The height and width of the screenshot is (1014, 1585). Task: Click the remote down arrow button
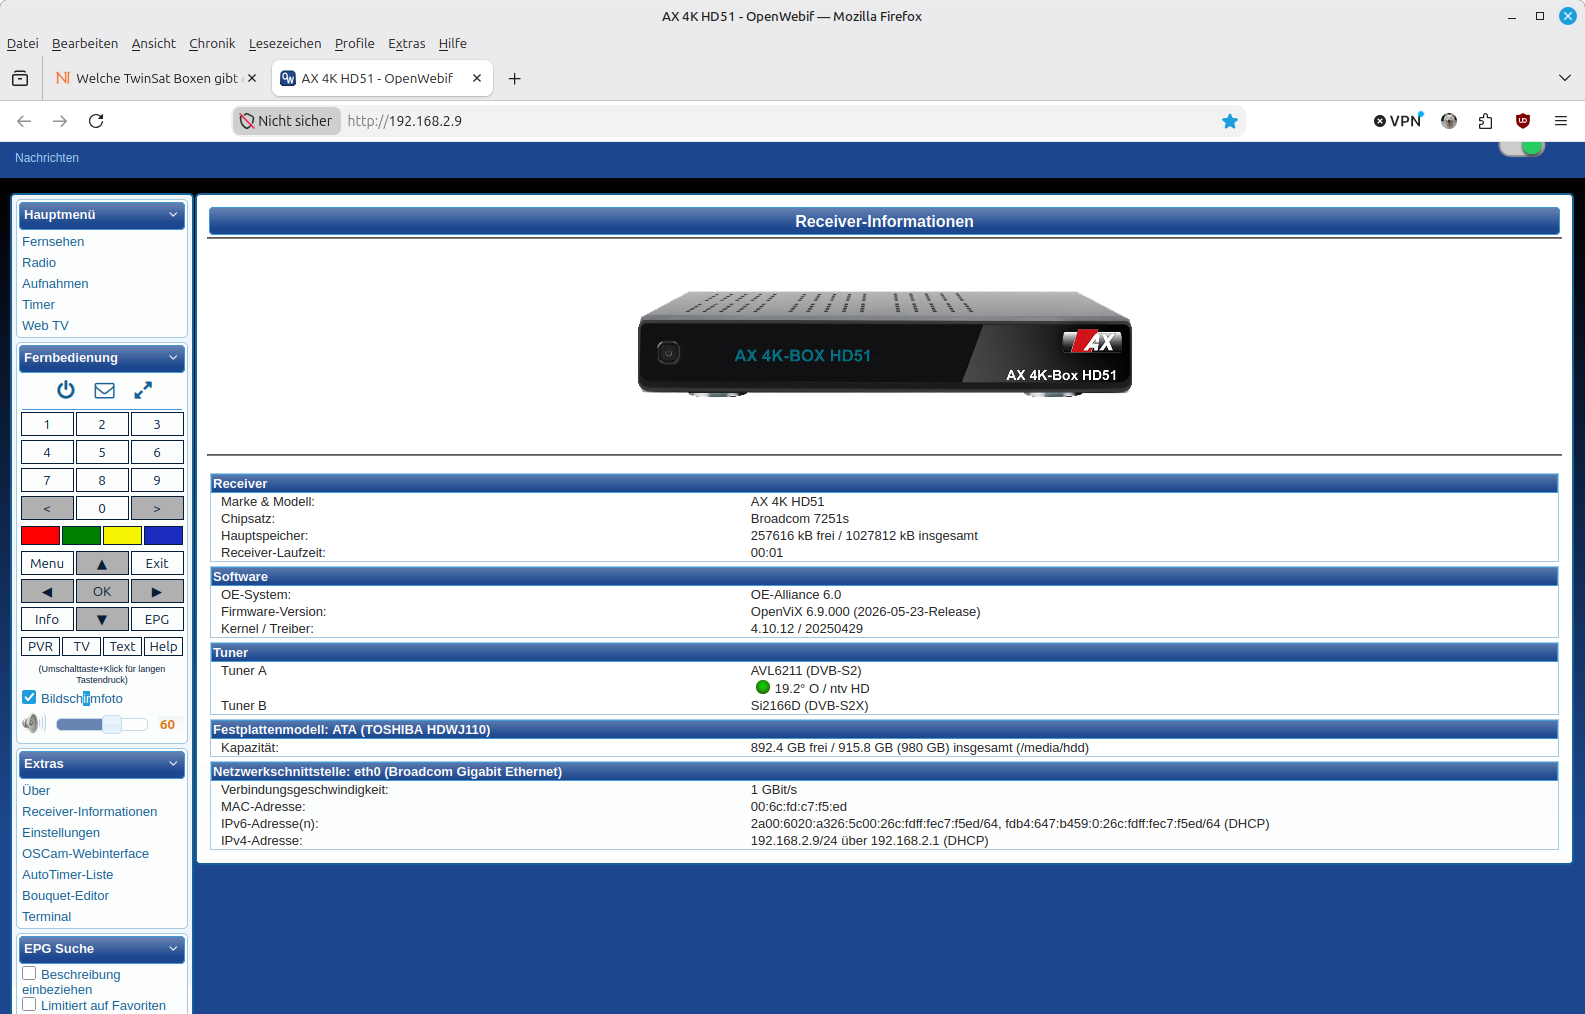click(x=102, y=620)
